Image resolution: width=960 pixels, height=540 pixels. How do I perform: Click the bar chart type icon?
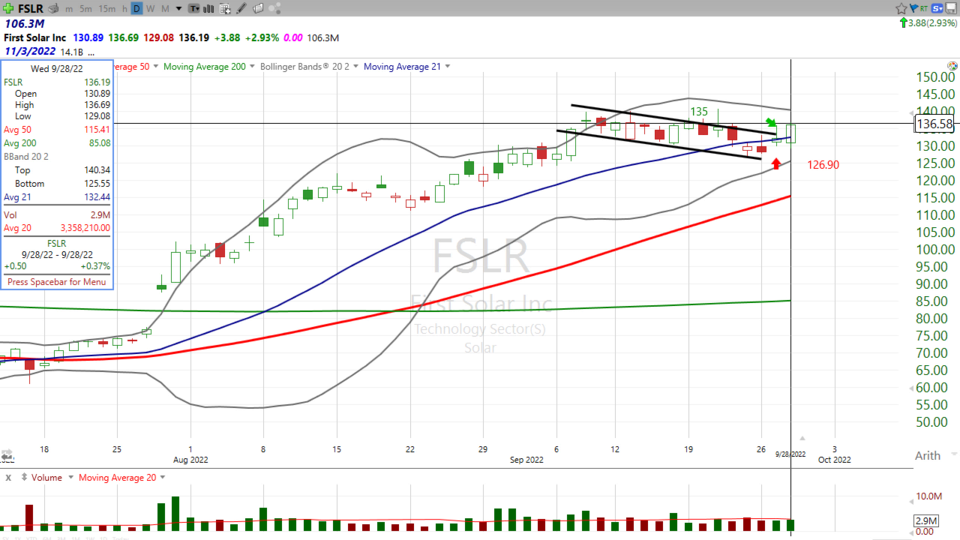pos(209,9)
